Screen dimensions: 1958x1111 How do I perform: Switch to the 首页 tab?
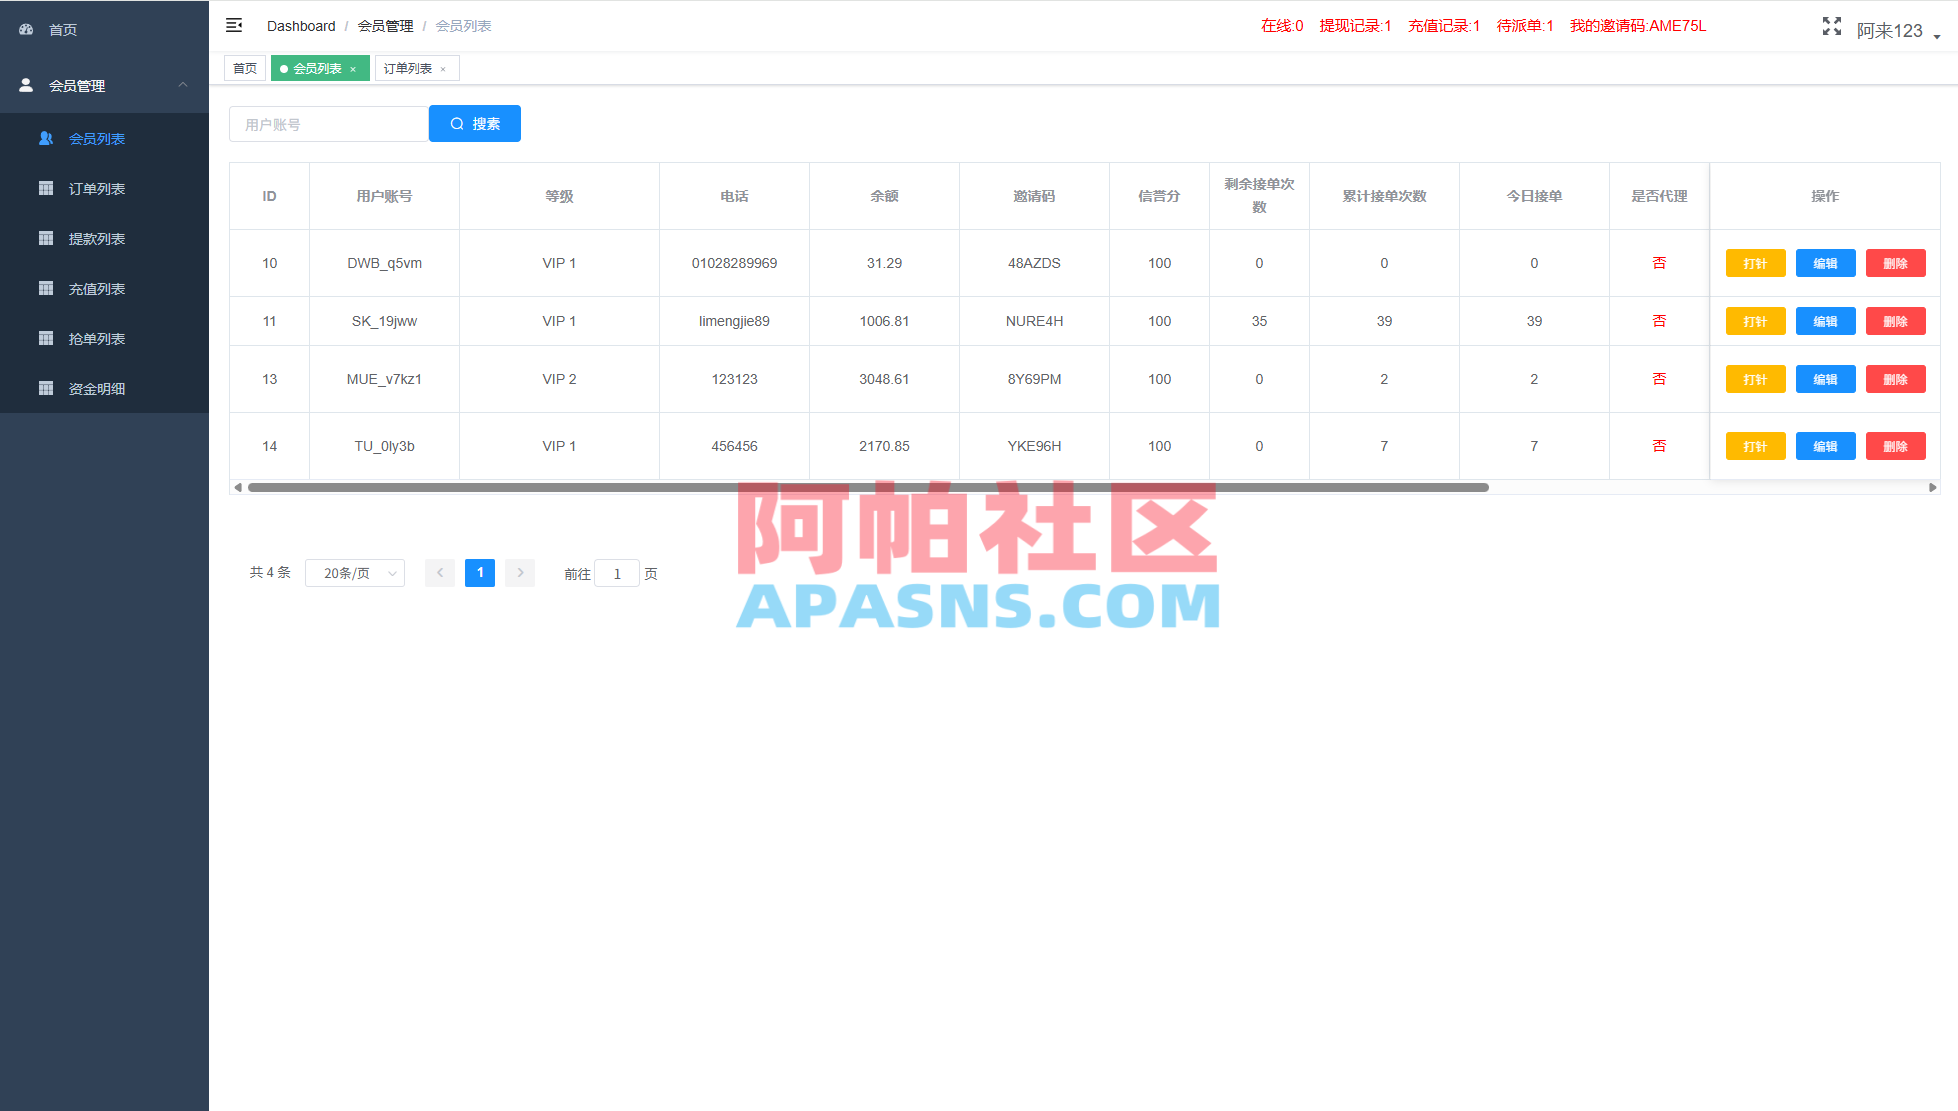tap(244, 68)
